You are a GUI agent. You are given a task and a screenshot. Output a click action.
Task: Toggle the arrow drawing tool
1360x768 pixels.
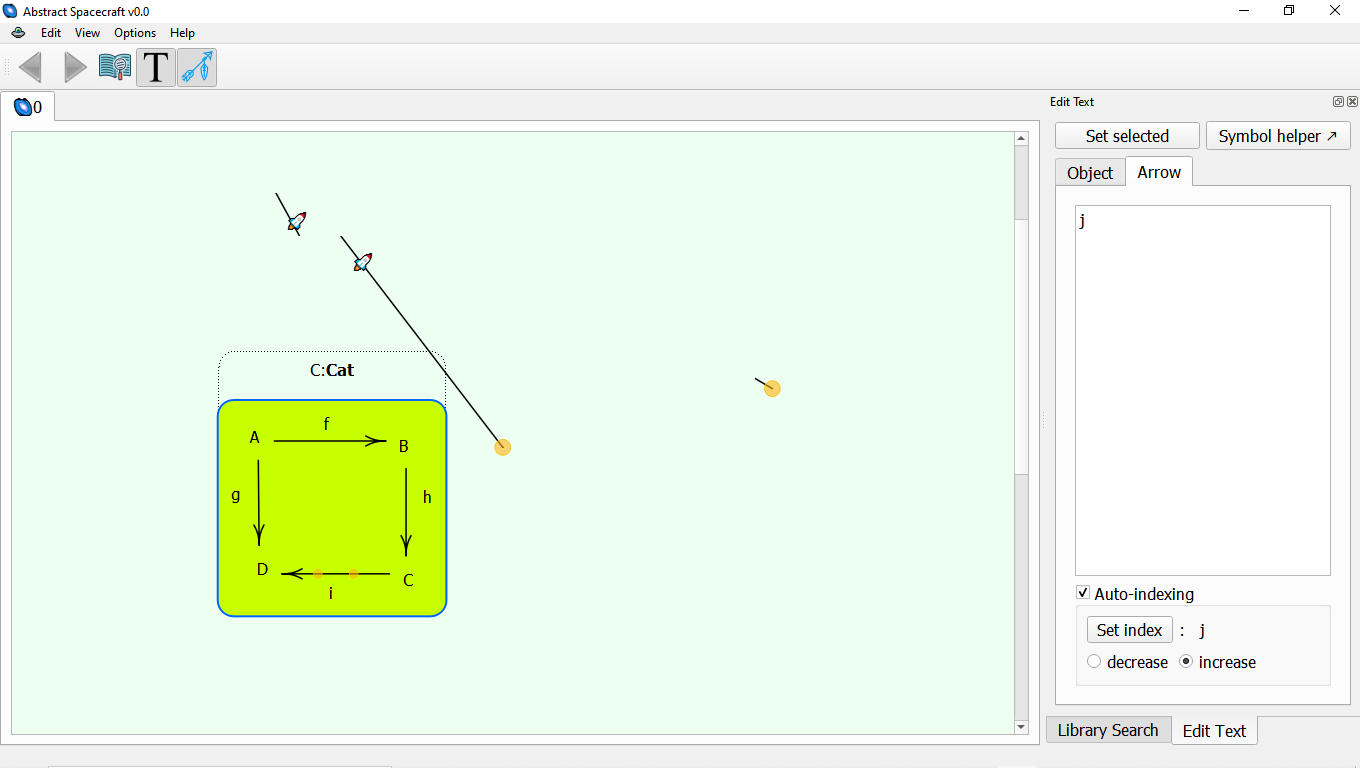(x=197, y=68)
